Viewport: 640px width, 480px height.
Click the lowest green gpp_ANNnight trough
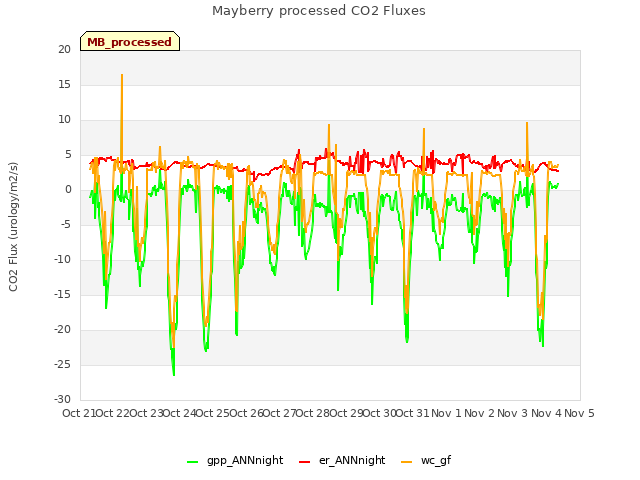174,374
